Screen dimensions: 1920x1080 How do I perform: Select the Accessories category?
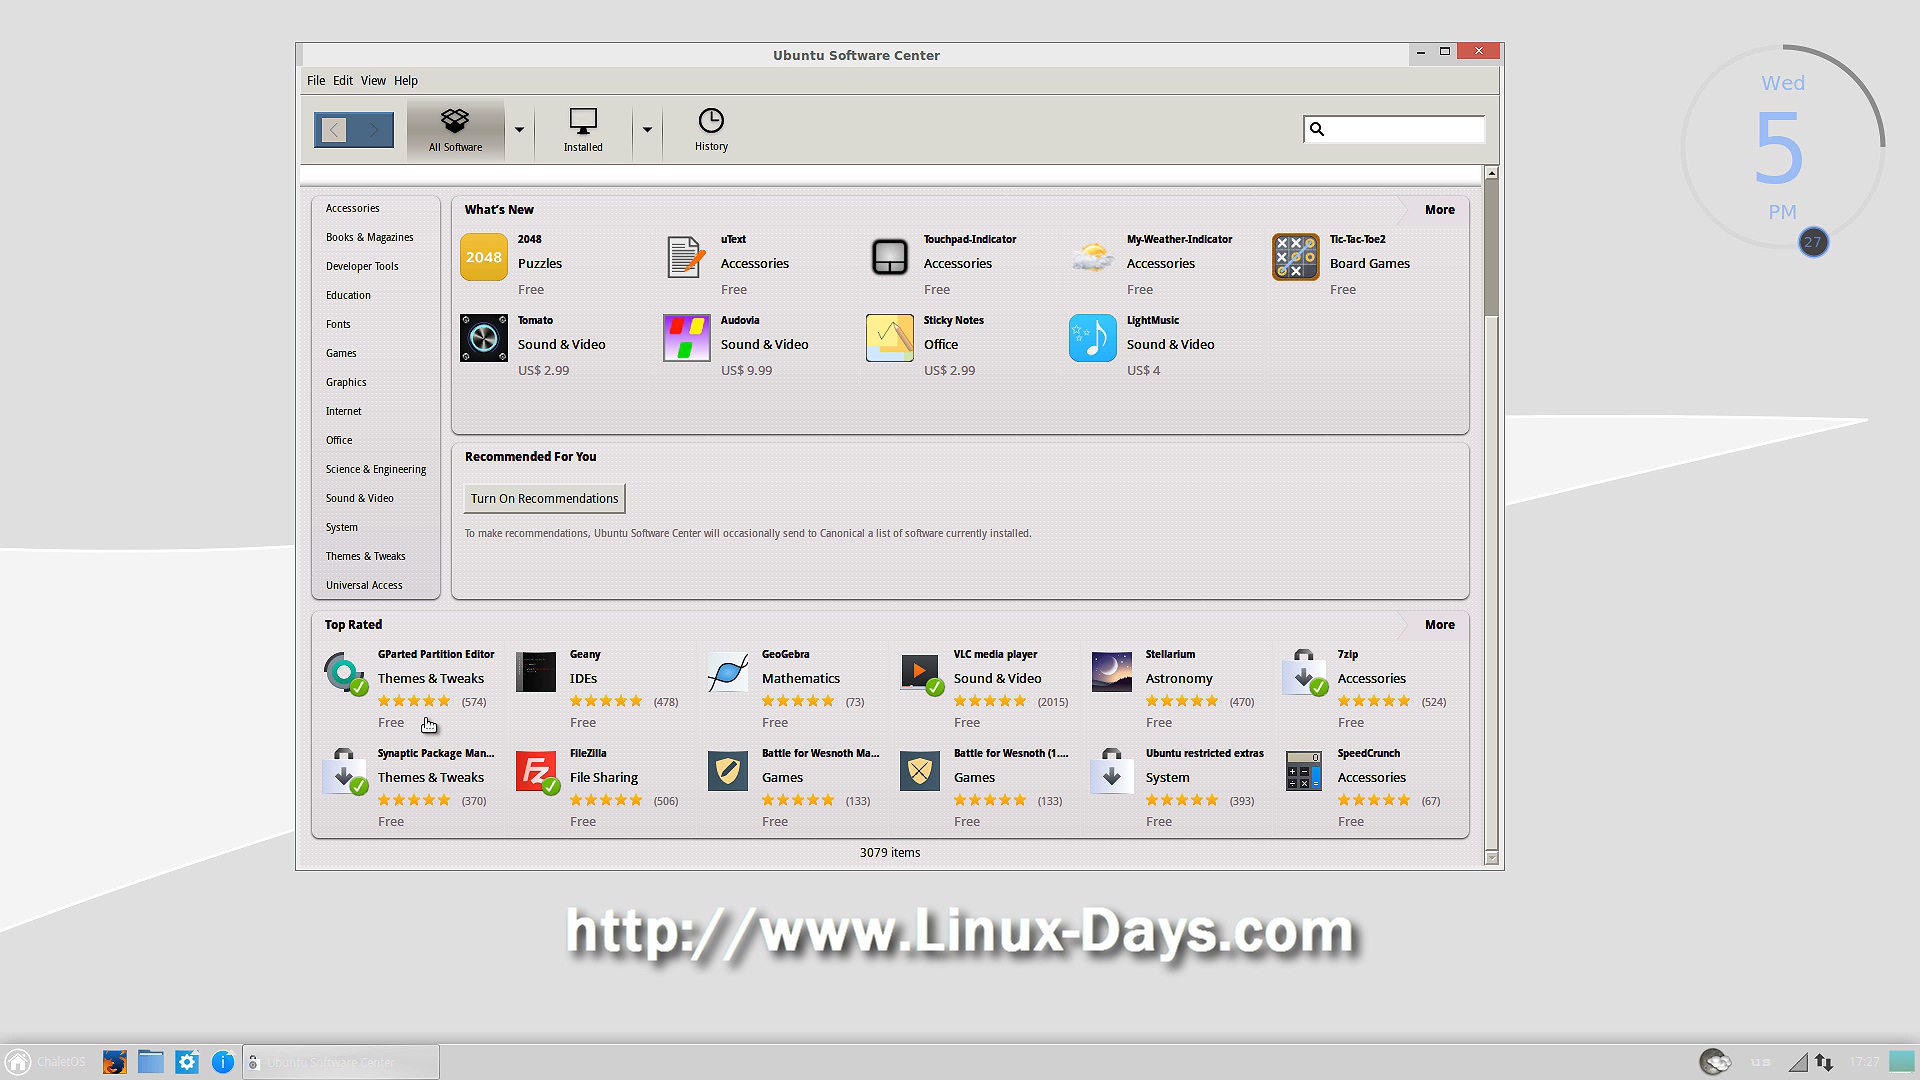click(353, 208)
